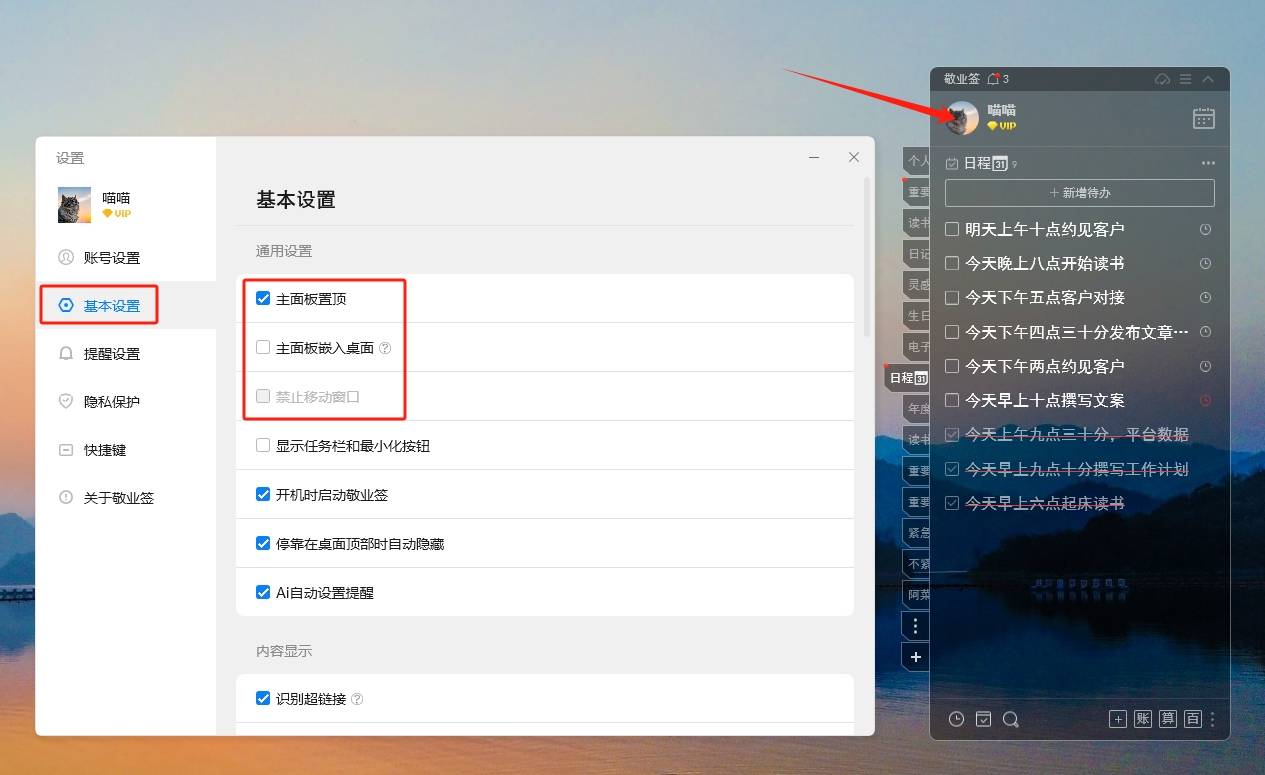Viewport: 1265px width, 775px height.
Task: Click the cat avatar in settings window
Action: (x=75, y=205)
